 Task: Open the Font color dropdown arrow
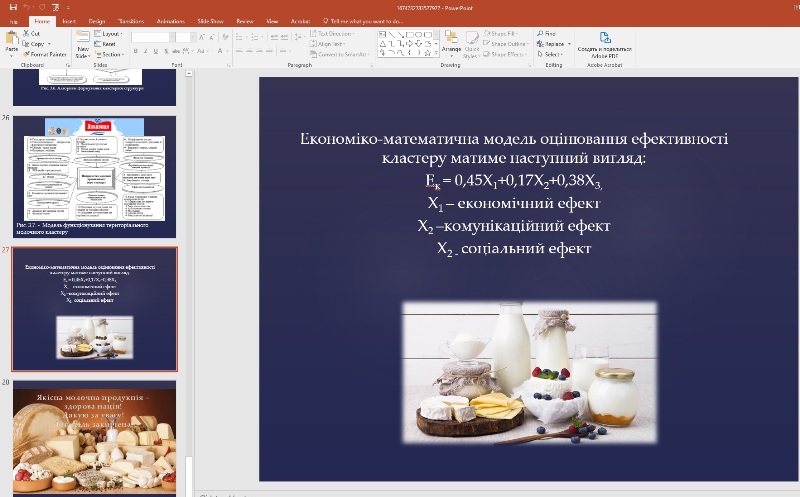click(x=226, y=51)
